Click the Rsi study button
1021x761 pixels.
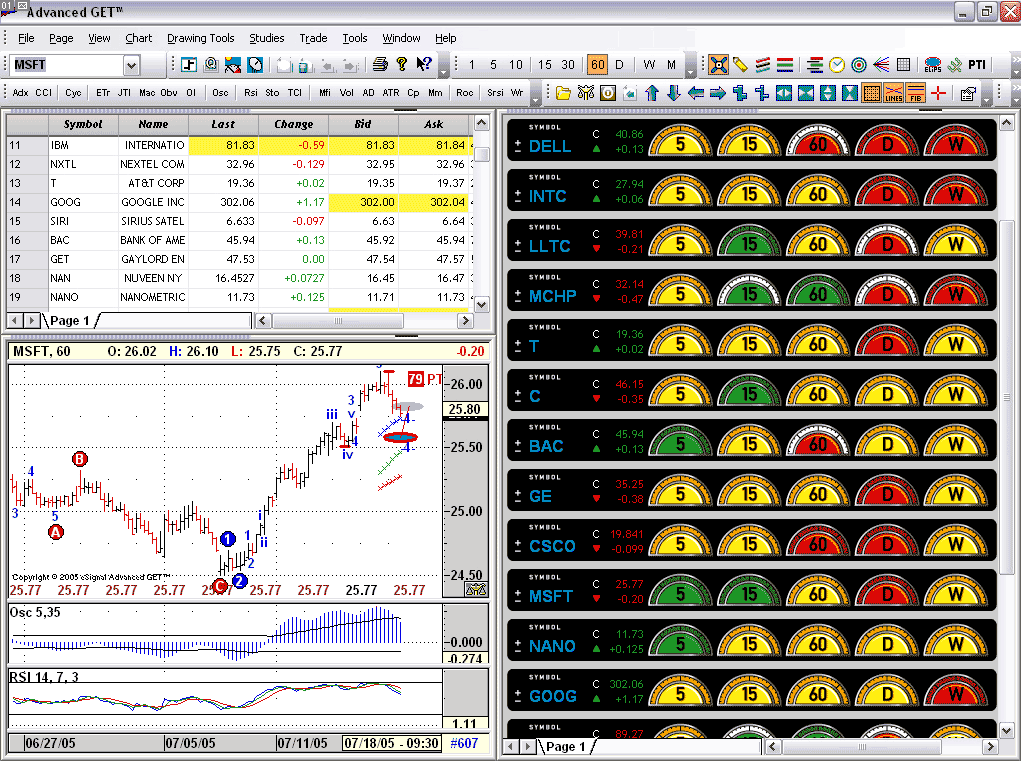point(250,93)
